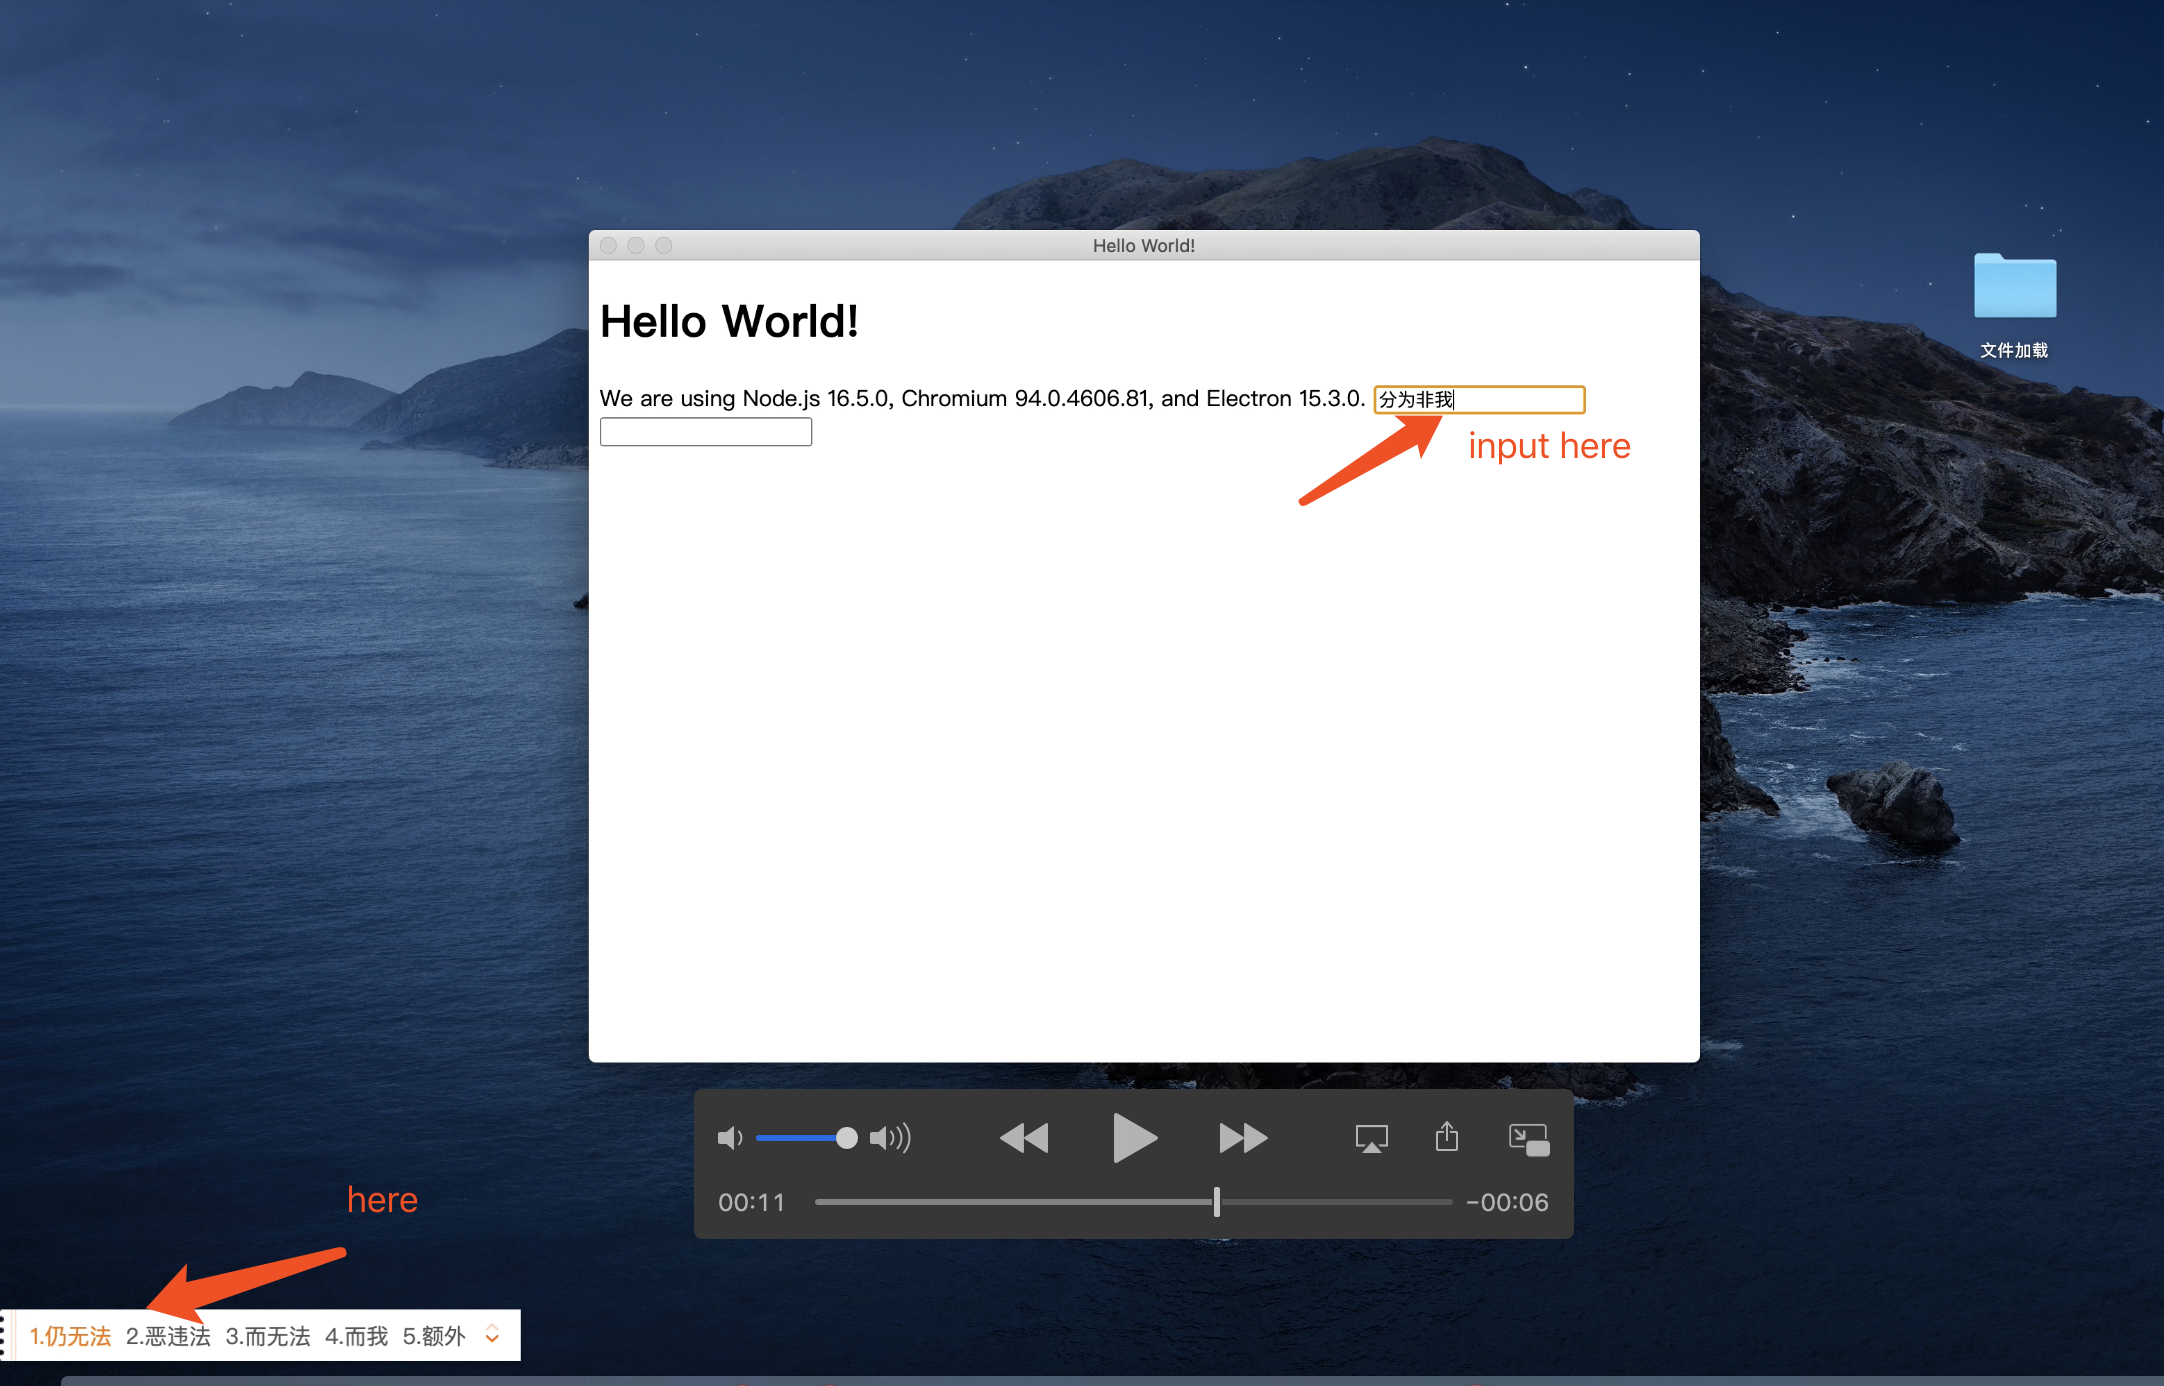
Task: Select IME candidate 3.而无法
Action: 268,1336
